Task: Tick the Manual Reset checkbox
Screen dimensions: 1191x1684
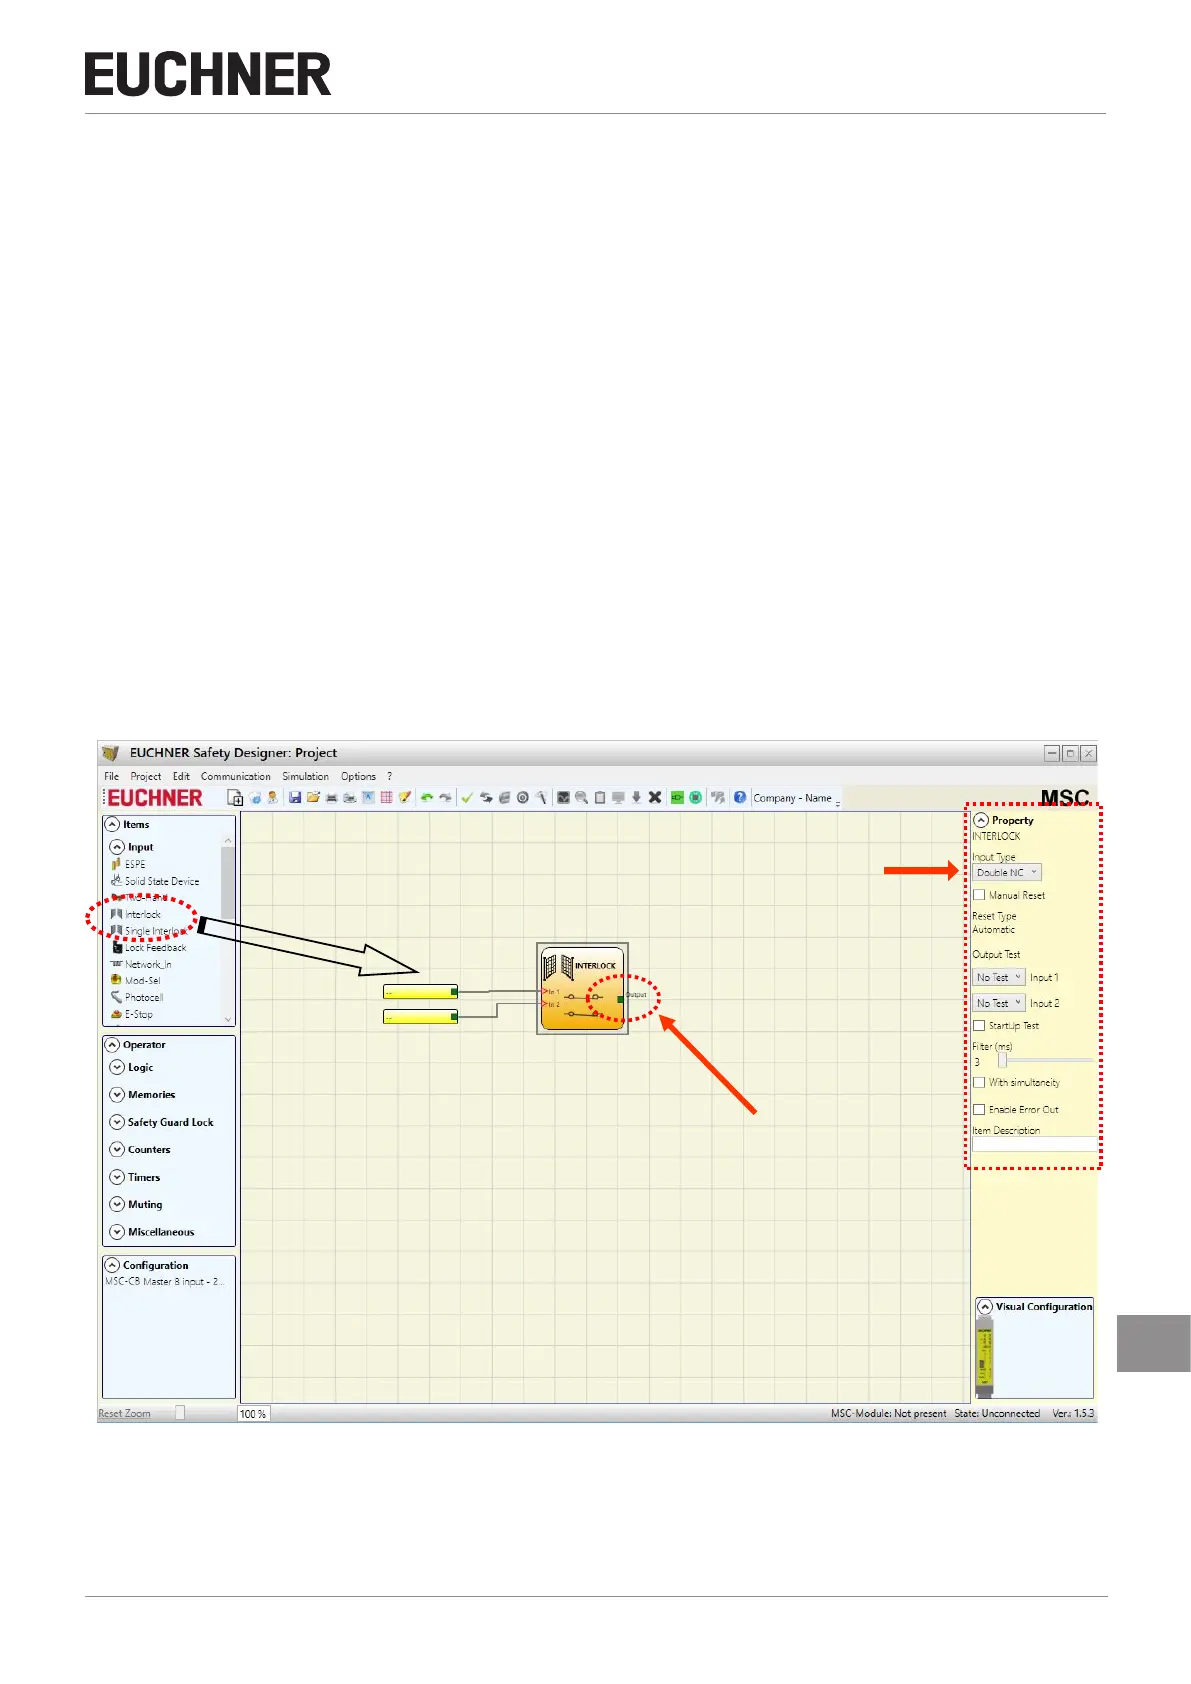Action: [979, 895]
